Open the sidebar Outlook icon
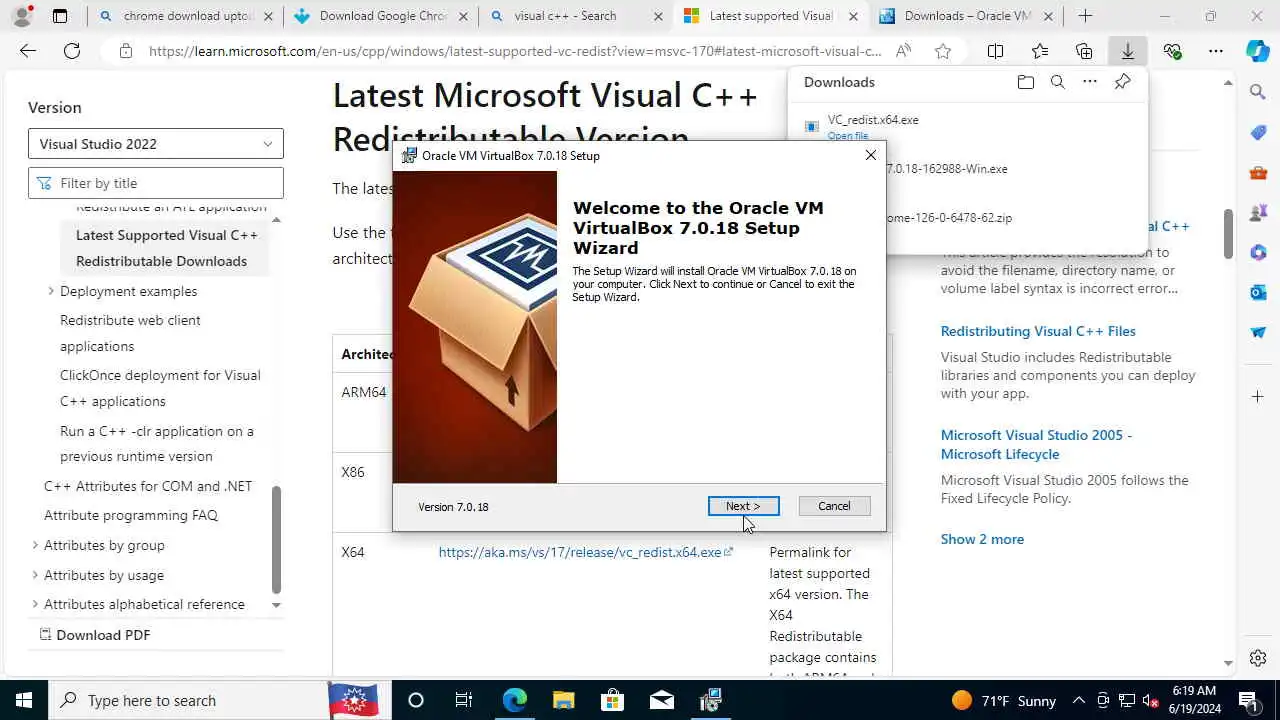Viewport: 1280px width, 720px height. click(1258, 292)
